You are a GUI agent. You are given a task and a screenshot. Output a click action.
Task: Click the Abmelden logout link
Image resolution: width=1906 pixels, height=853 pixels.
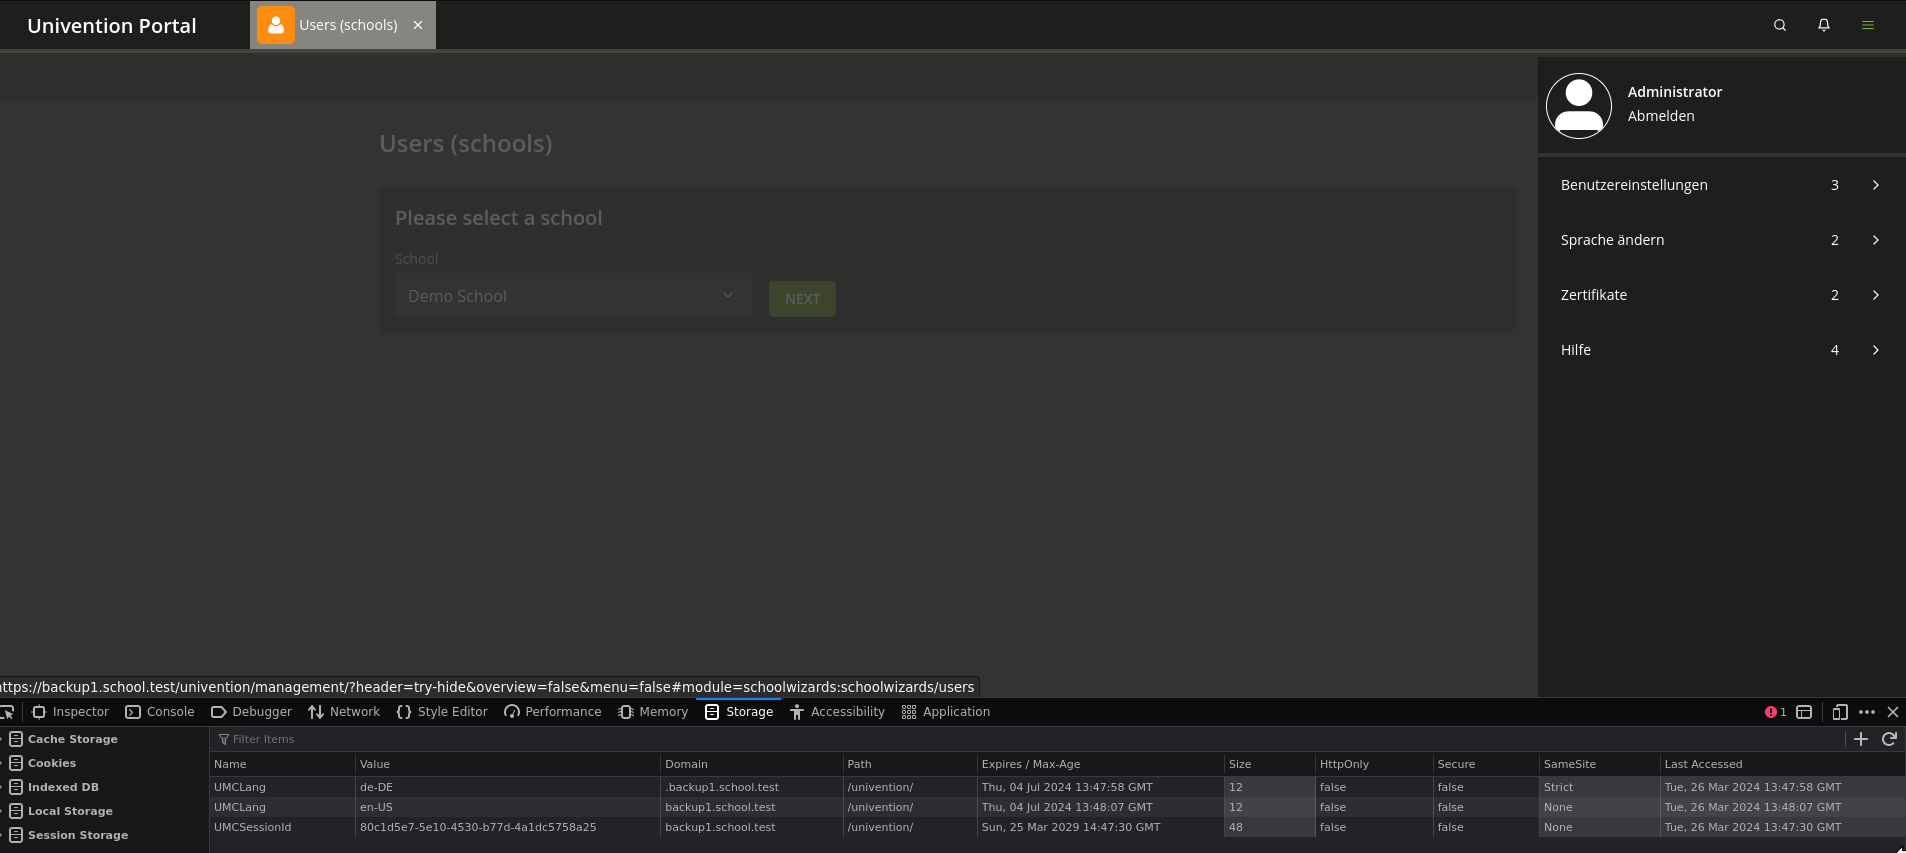(x=1660, y=116)
